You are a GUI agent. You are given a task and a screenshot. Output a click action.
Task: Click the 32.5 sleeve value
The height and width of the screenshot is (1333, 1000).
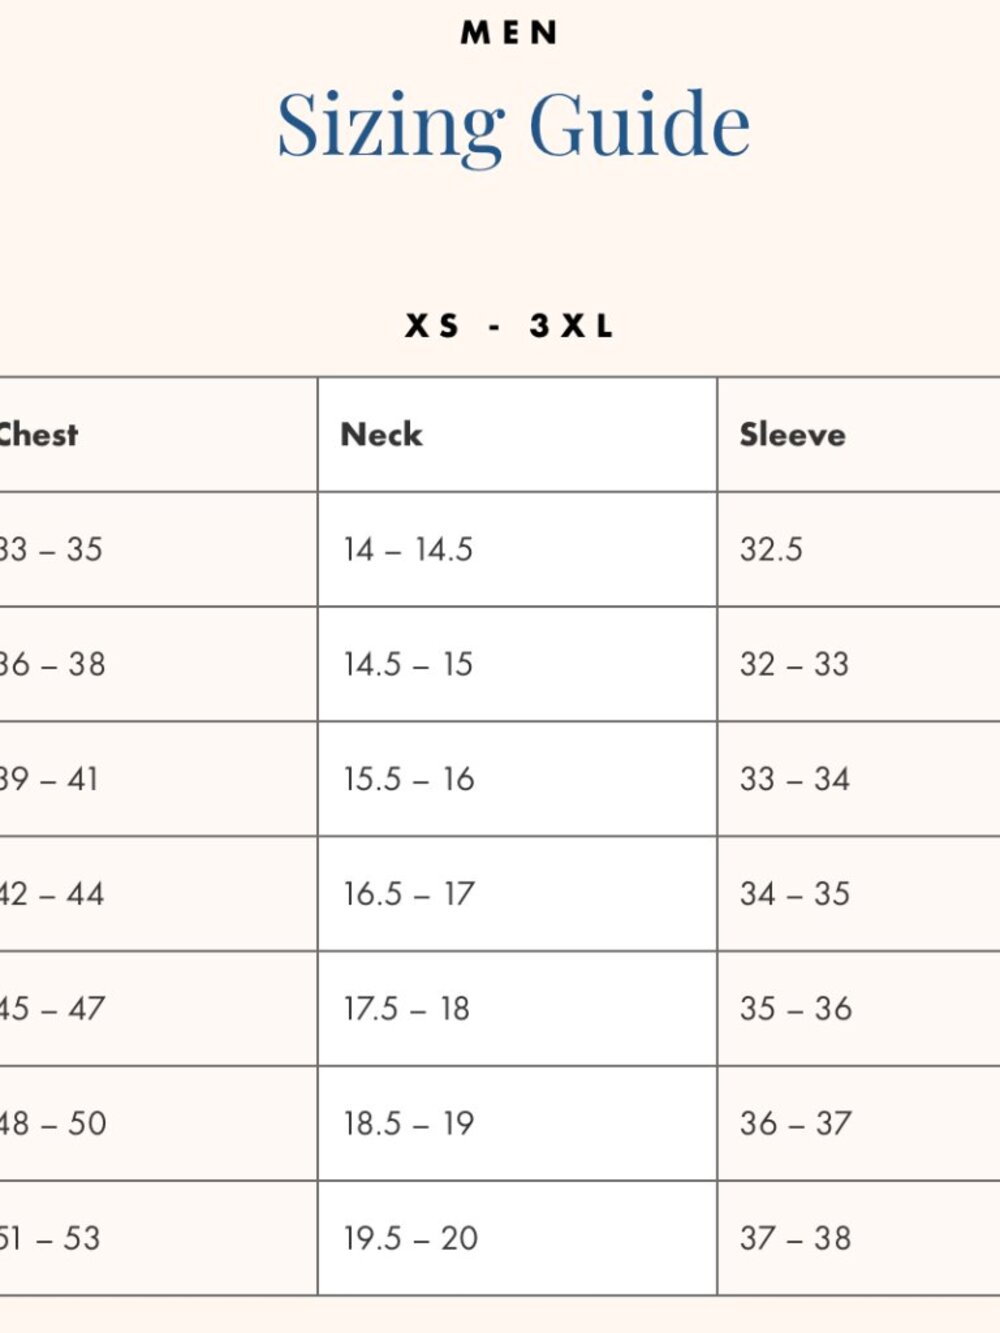[x=771, y=549]
